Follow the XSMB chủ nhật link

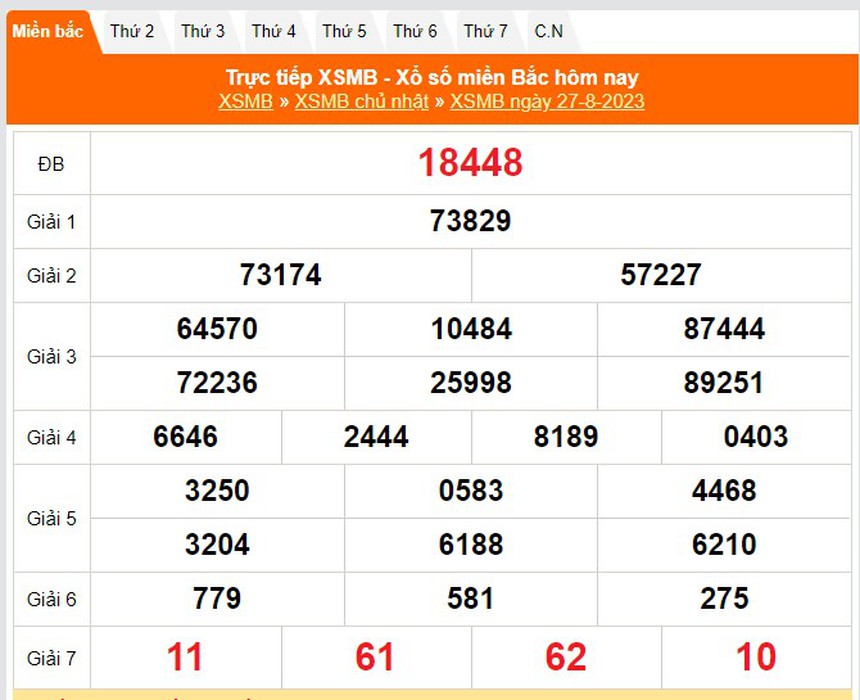[361, 101]
